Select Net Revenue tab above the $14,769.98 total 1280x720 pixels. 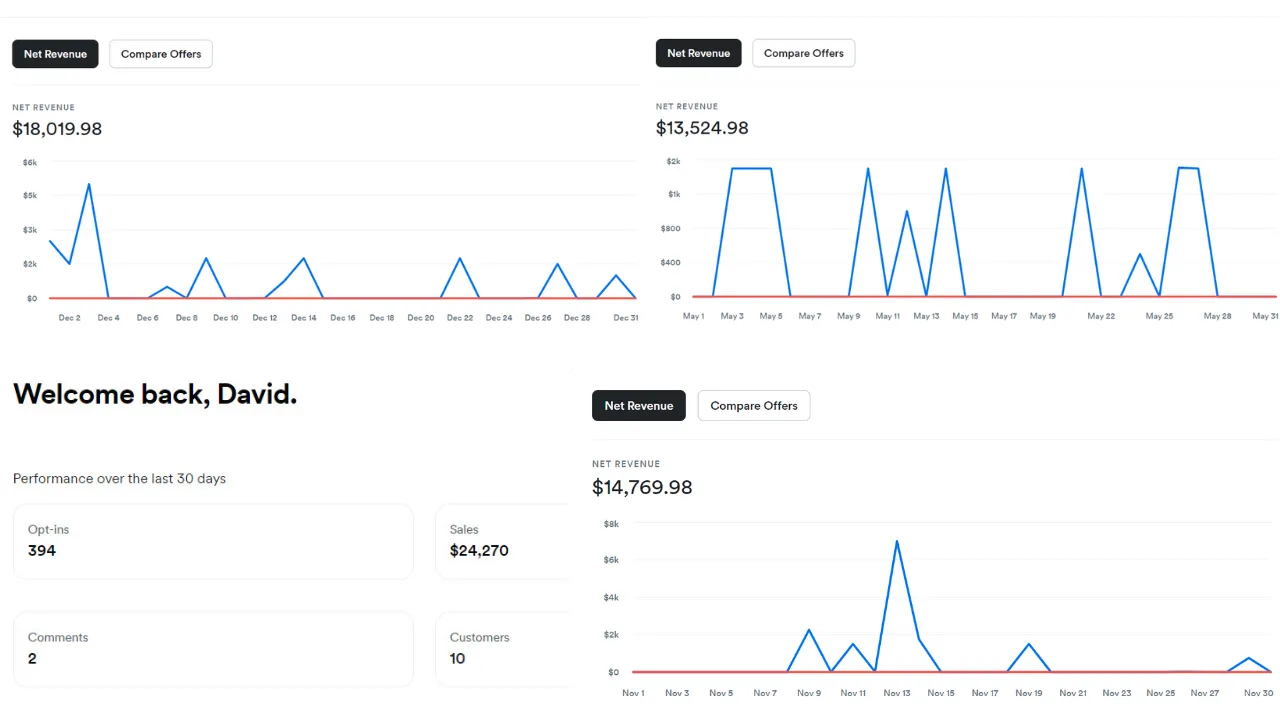coord(638,405)
